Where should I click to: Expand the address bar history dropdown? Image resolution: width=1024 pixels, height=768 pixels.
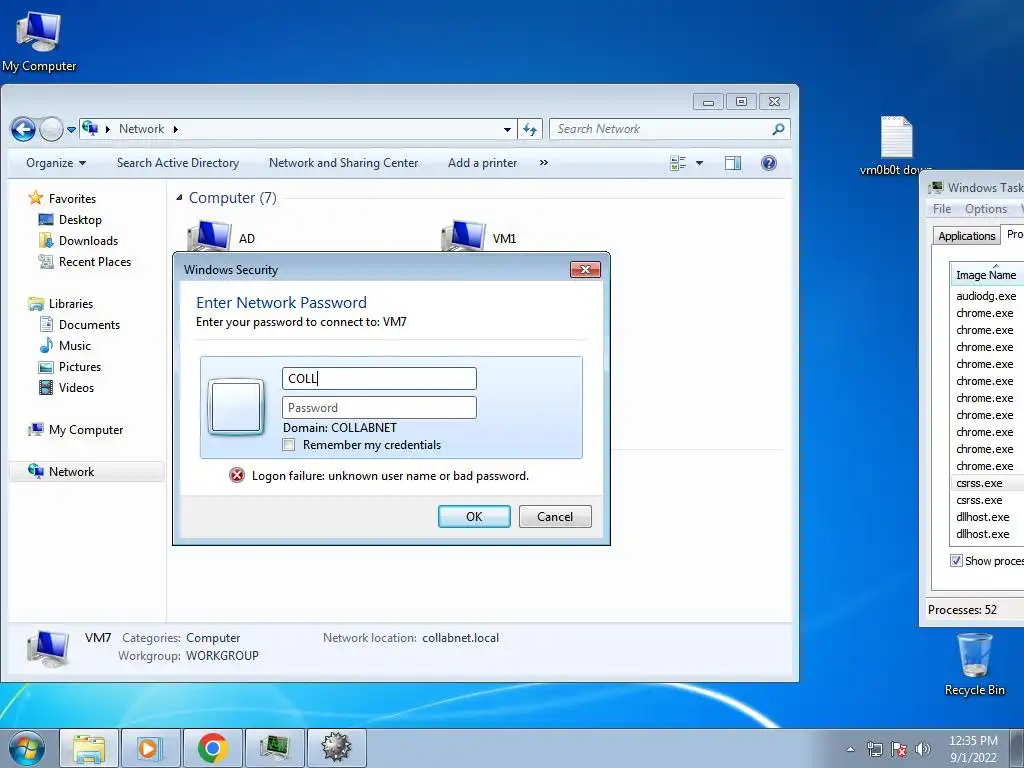[x=507, y=129]
